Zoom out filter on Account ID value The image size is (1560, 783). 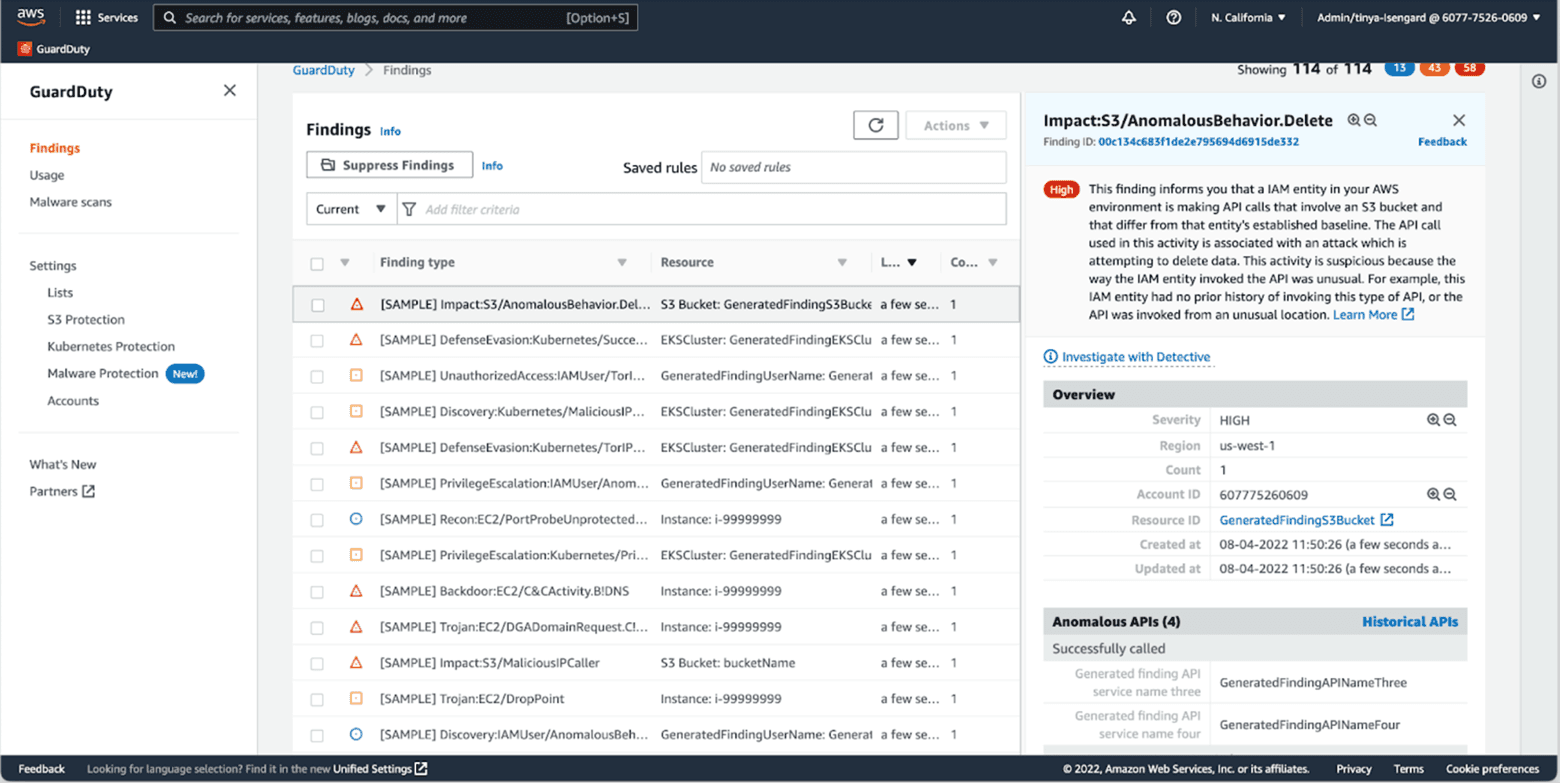[1450, 494]
